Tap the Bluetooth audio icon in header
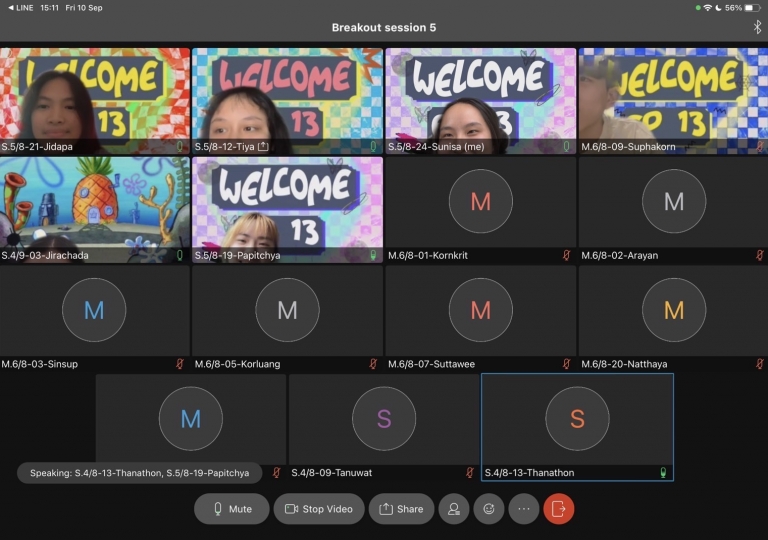Image resolution: width=768 pixels, height=540 pixels. click(757, 27)
